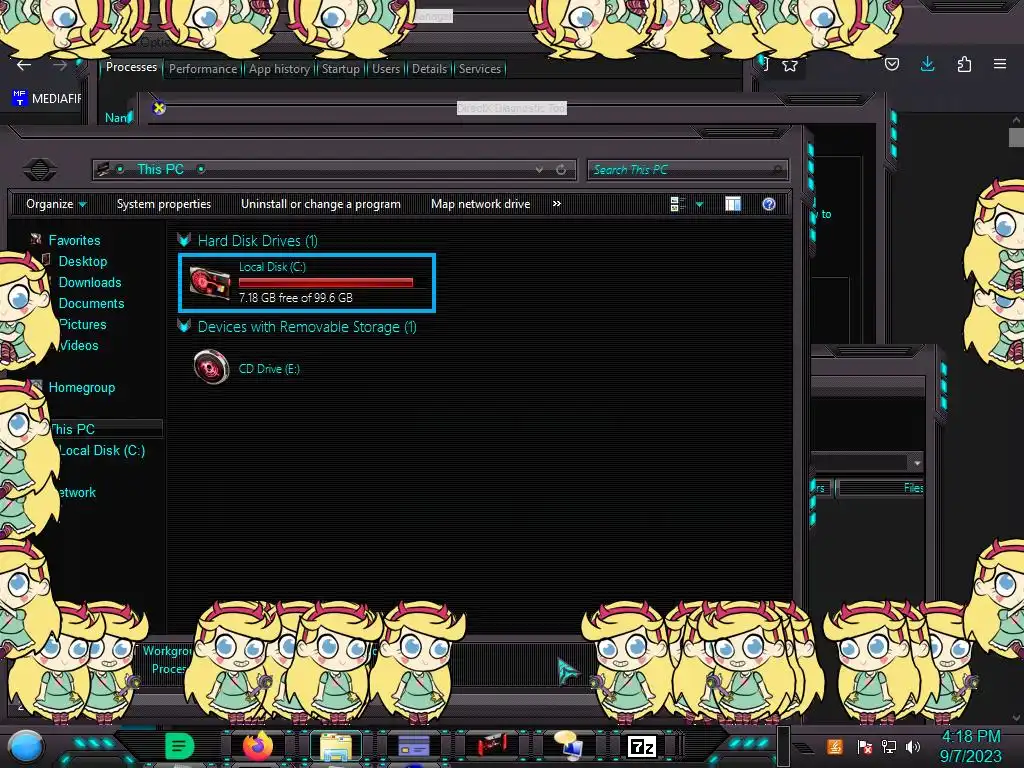
Task: Open the purple card app on taskbar
Action: [413, 746]
